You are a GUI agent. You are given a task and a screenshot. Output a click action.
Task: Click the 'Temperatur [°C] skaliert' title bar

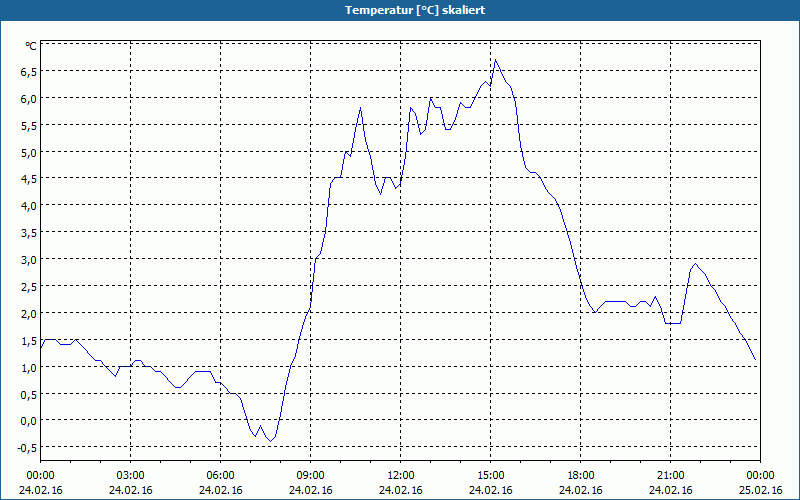click(400, 10)
